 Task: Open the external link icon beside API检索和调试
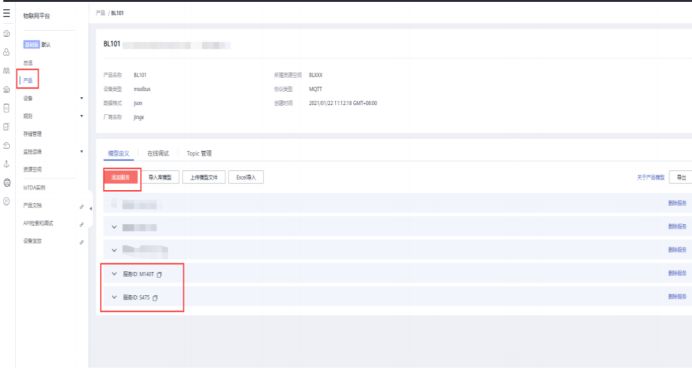[x=82, y=225]
